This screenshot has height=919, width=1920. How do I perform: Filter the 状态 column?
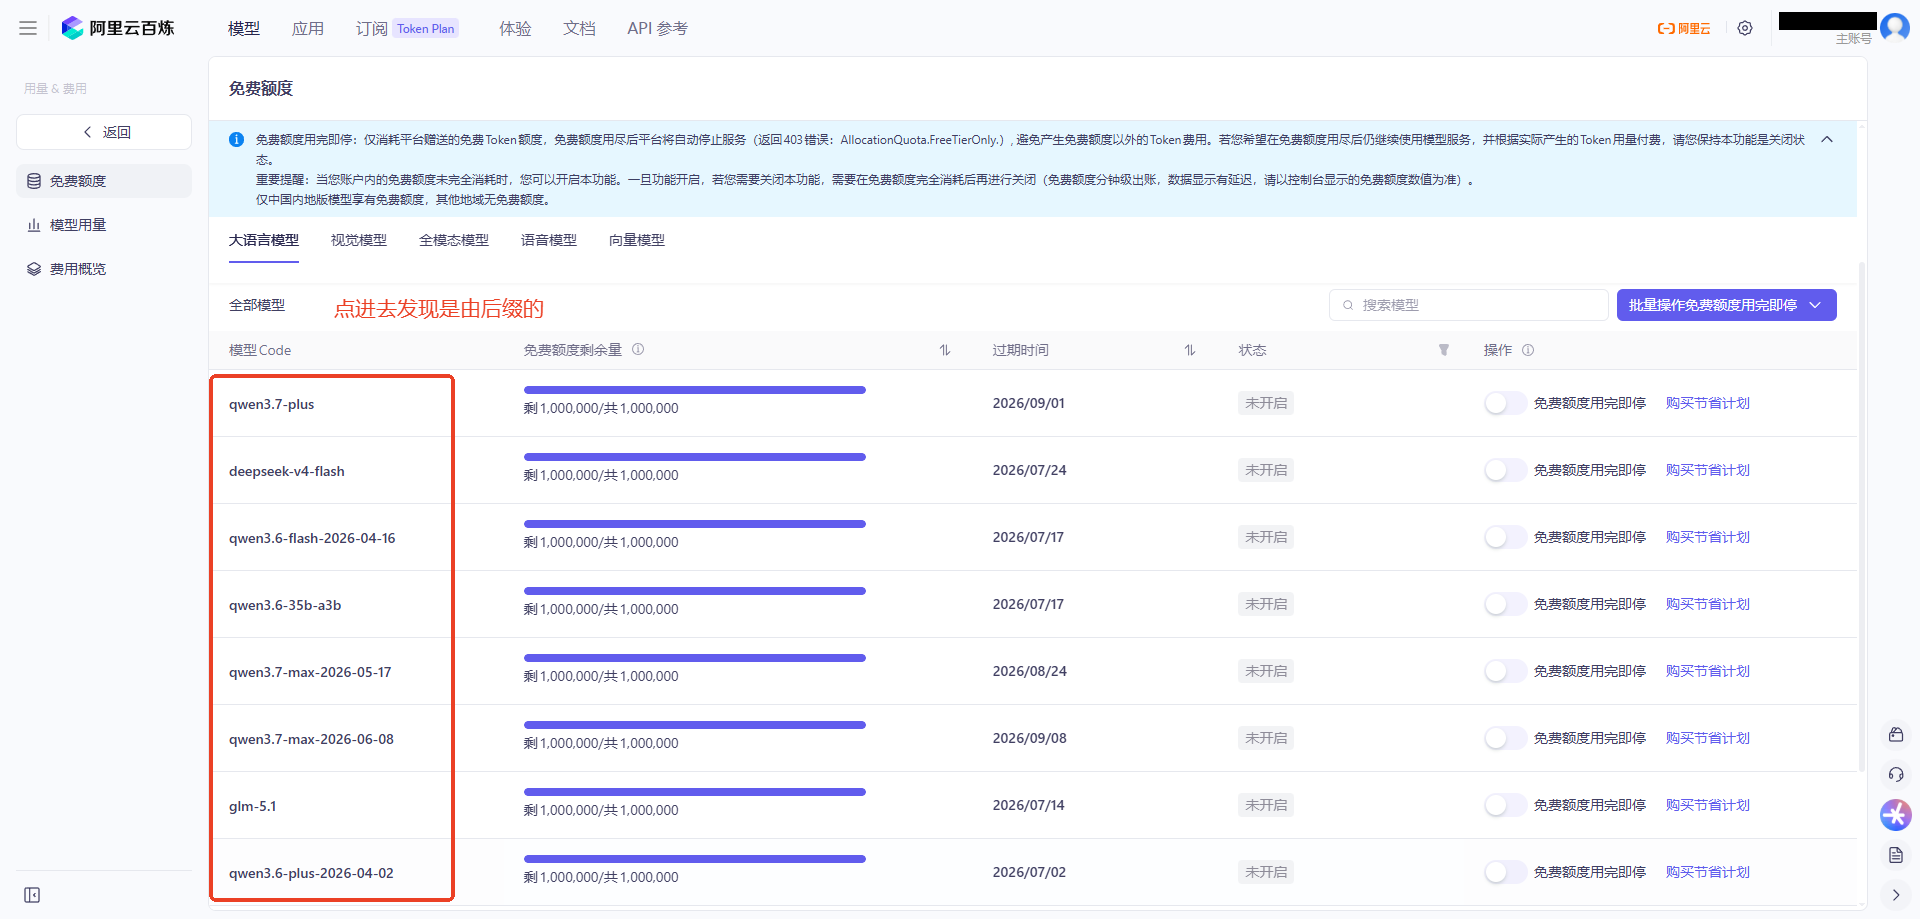[x=1444, y=350]
